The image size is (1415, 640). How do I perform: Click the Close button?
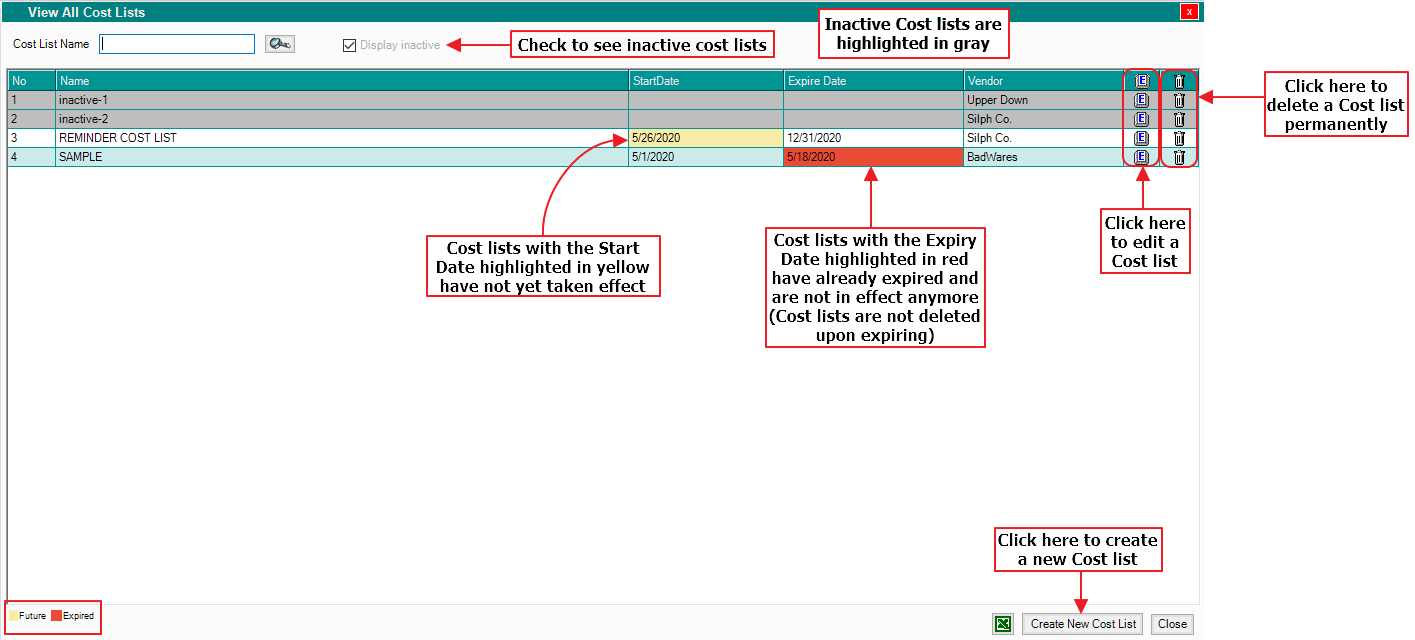1172,624
